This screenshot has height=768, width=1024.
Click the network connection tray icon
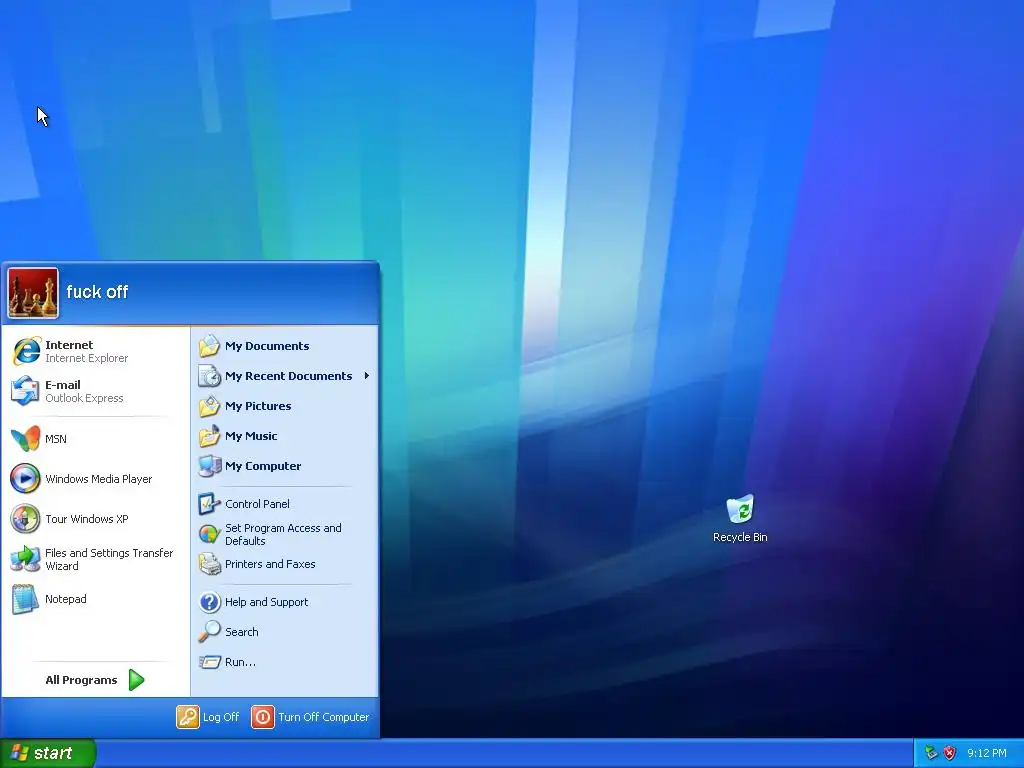(x=931, y=753)
